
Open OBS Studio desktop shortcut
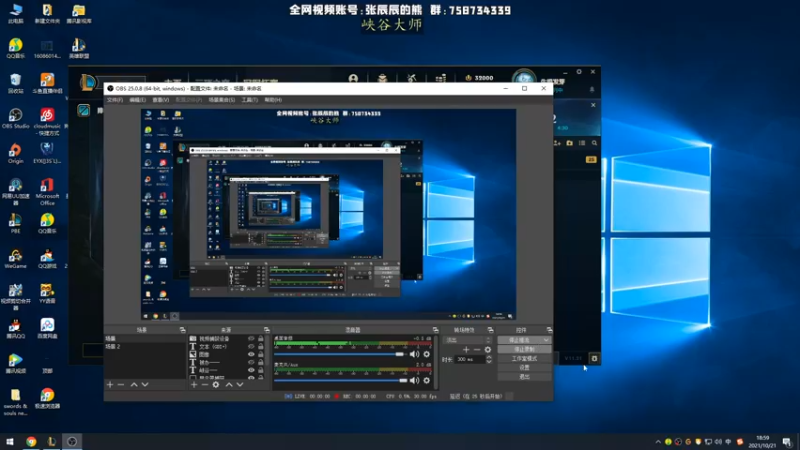(15, 118)
